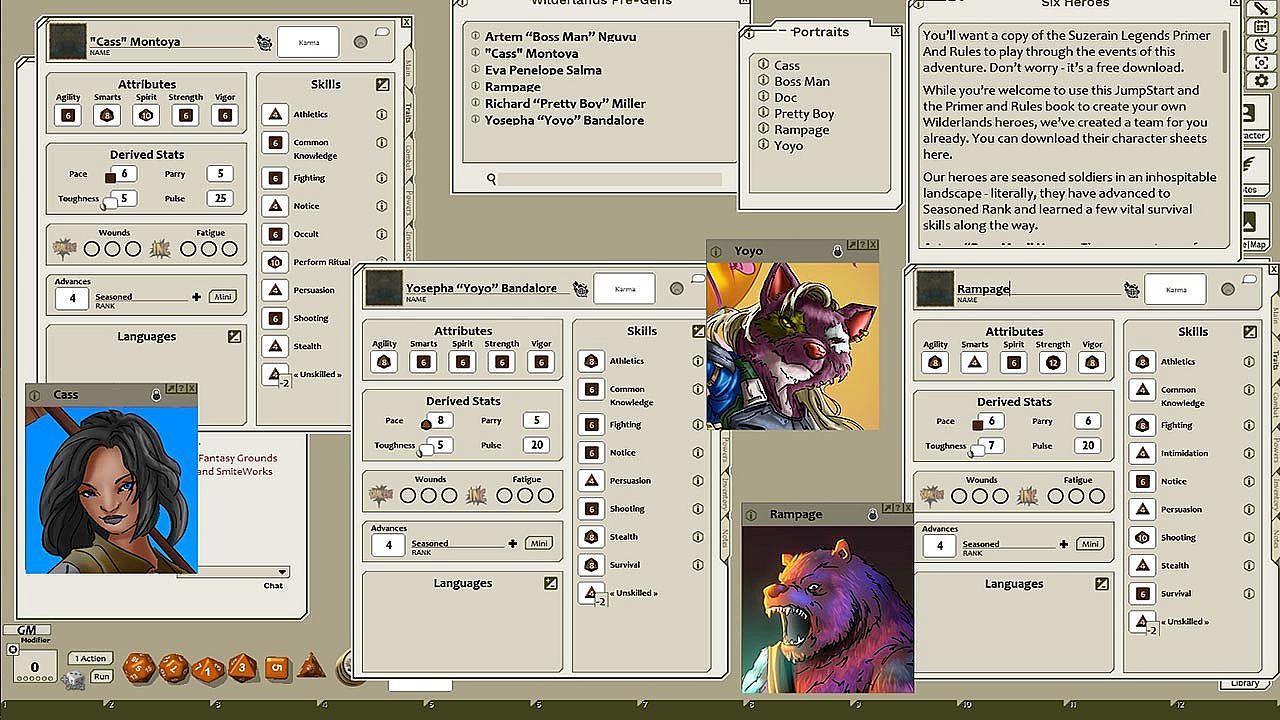Screen dimensions: 1280x720
Task: Roll the d20 die in the dice tray
Action: 139,667
